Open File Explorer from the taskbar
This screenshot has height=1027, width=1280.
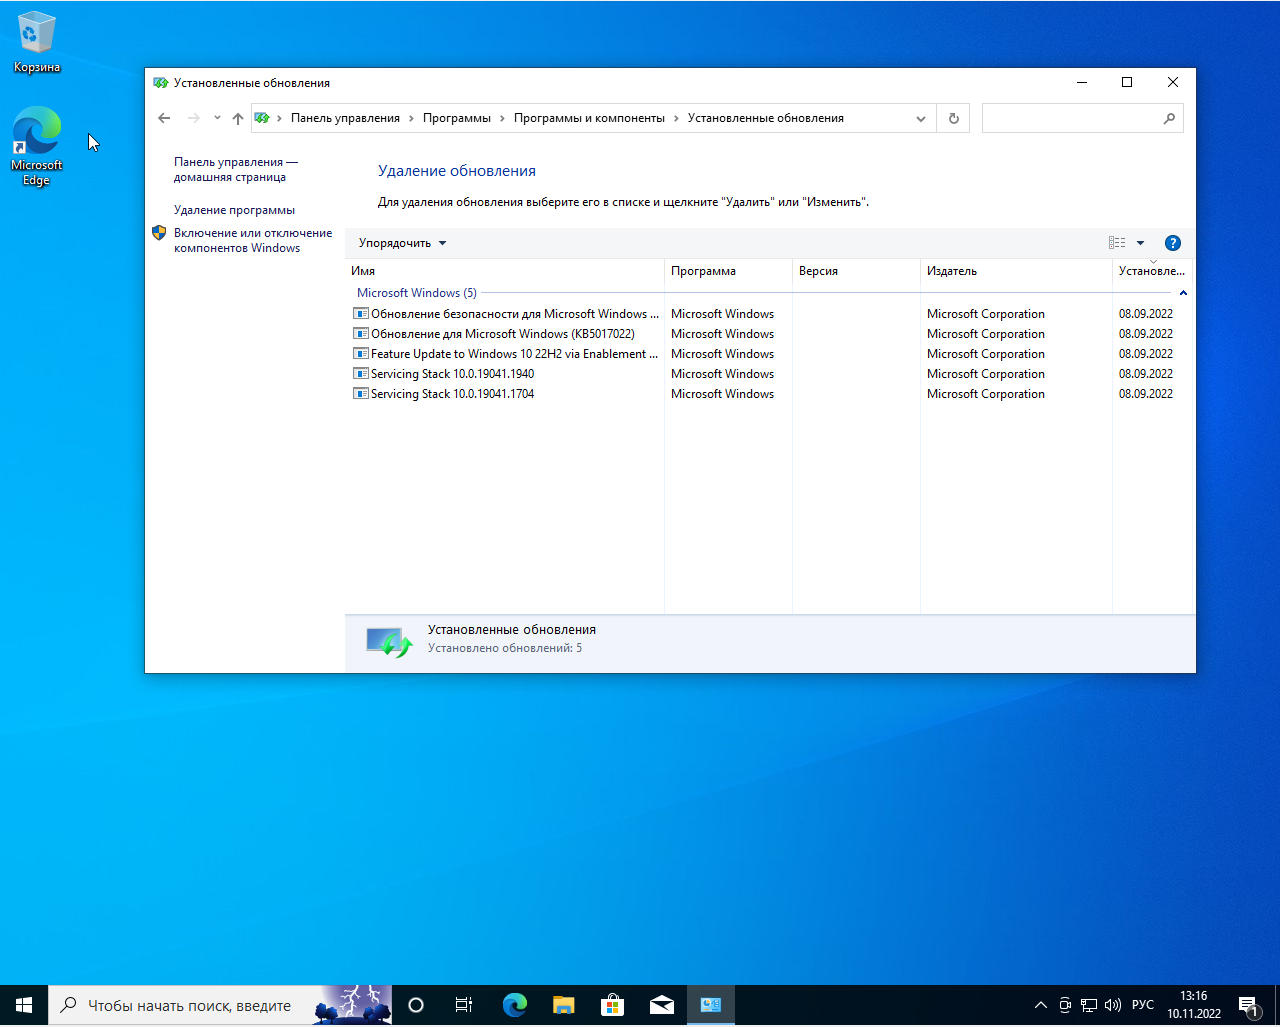click(x=563, y=1006)
